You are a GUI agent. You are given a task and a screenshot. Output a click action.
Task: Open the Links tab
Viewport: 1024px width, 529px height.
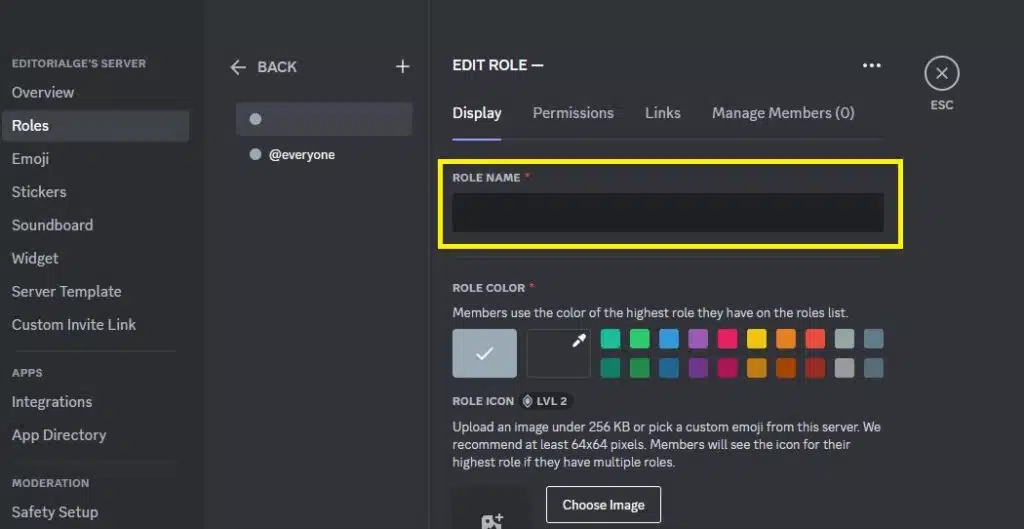click(x=662, y=113)
